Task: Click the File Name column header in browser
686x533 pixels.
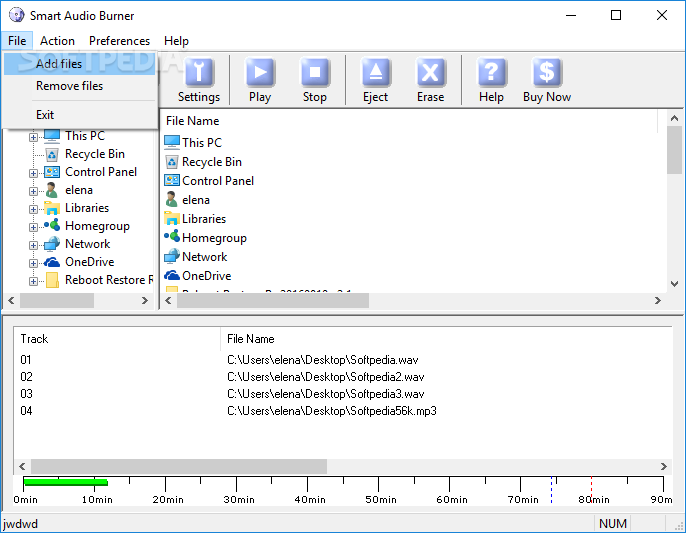Action: coord(410,121)
